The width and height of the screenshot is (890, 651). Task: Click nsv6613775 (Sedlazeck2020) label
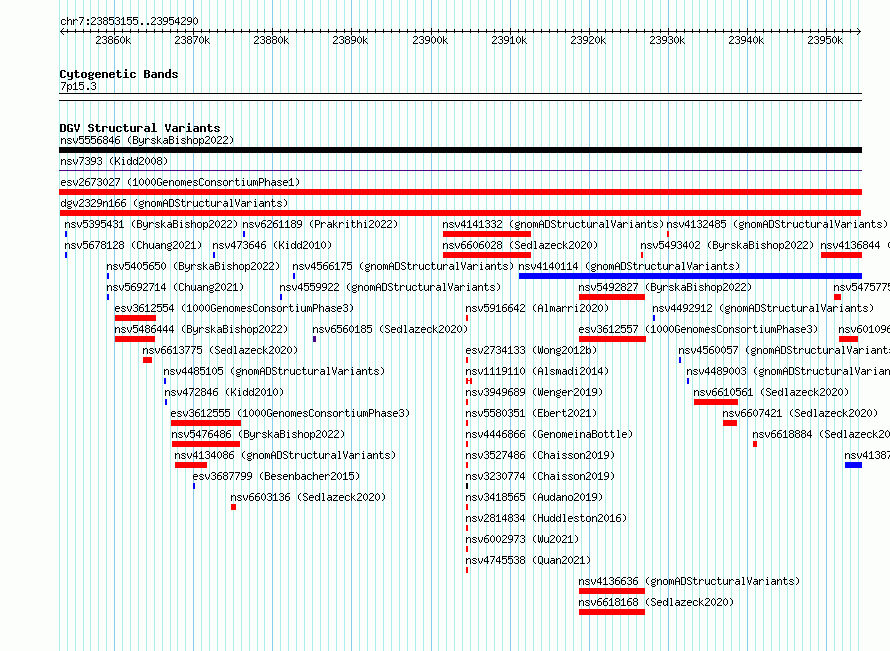(x=220, y=350)
